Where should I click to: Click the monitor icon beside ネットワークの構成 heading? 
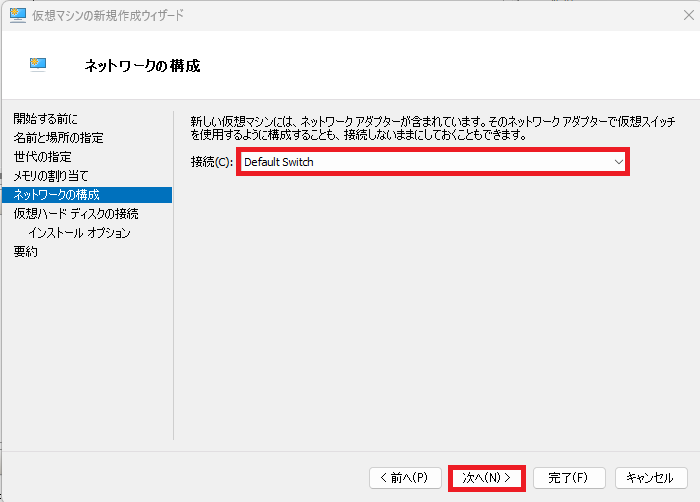click(38, 65)
